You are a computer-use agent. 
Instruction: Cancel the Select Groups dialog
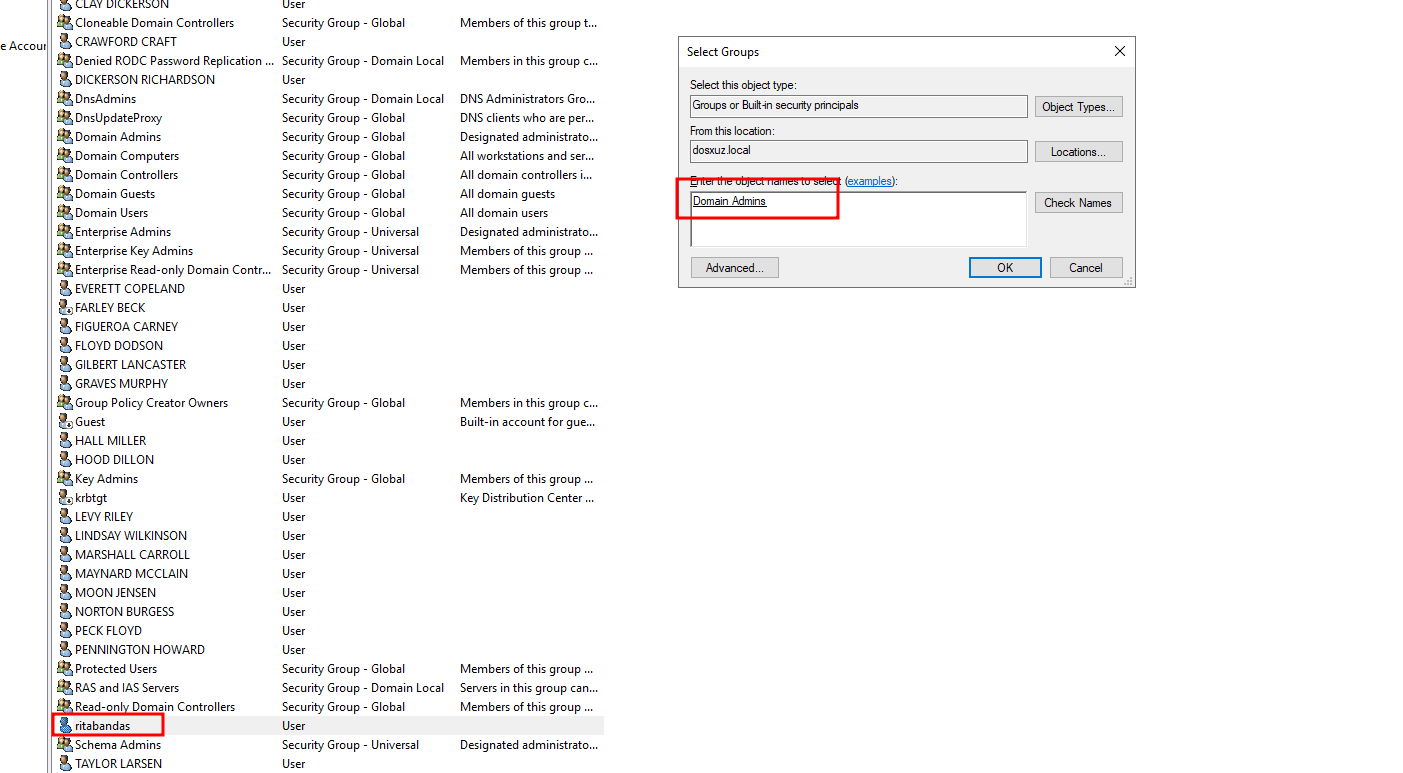(1085, 268)
